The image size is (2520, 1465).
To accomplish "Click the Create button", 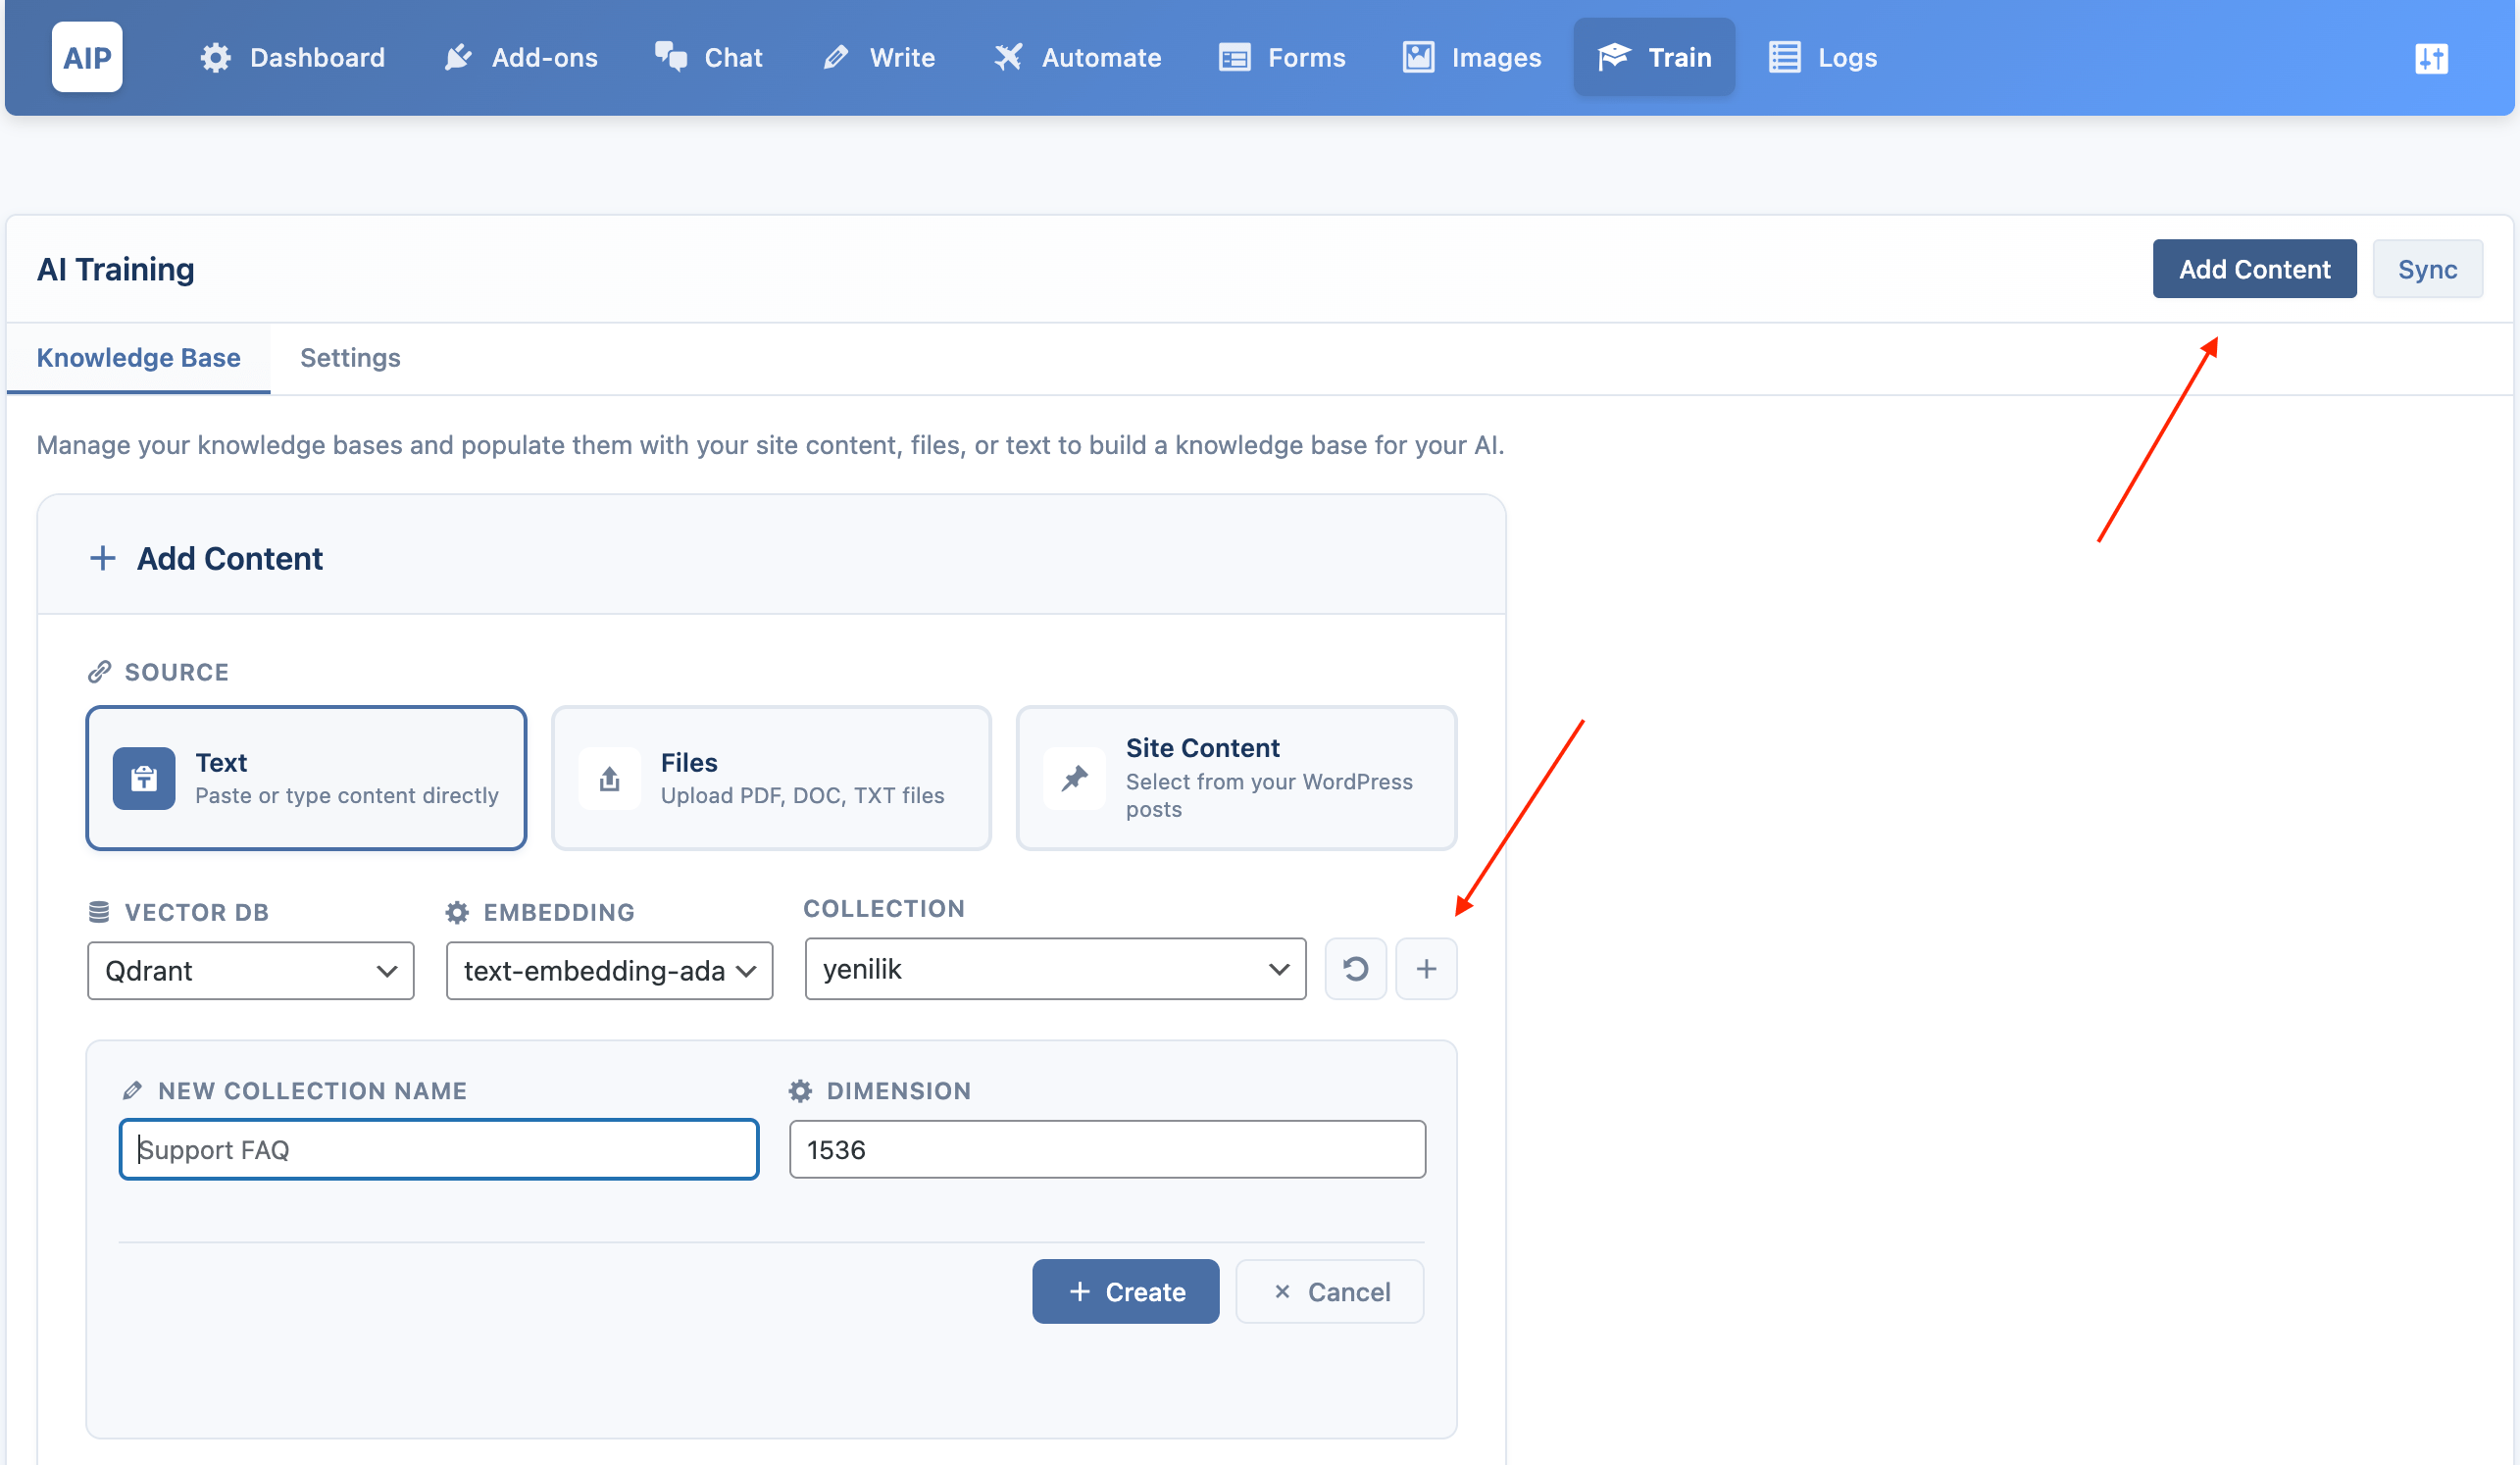I will [x=1125, y=1291].
